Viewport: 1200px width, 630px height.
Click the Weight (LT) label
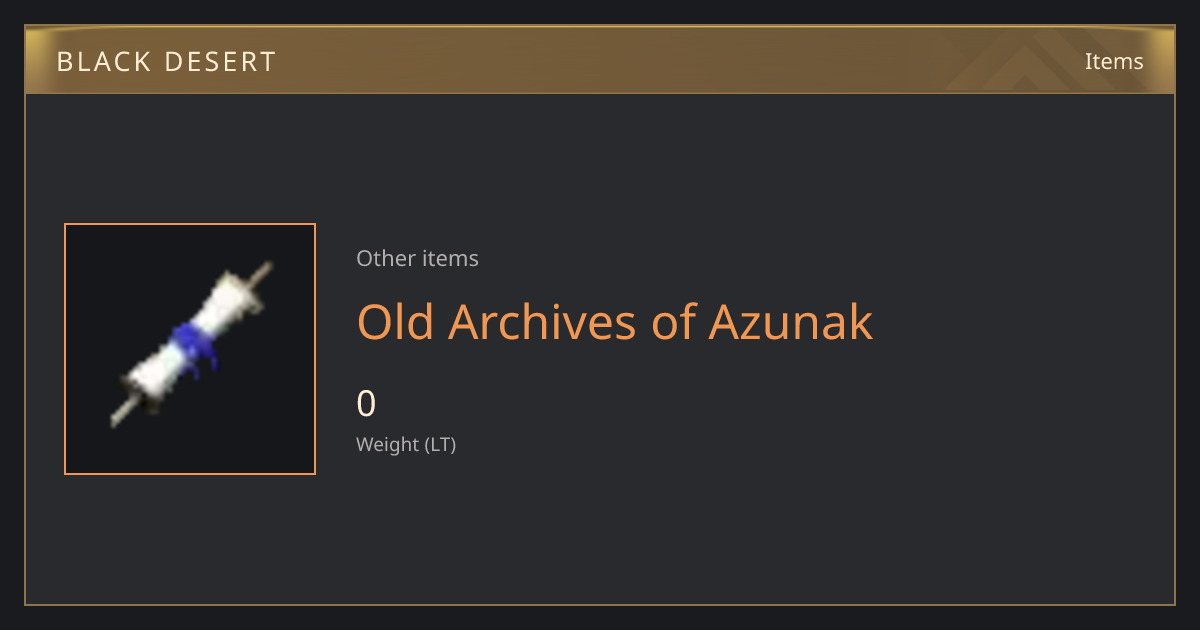(406, 445)
